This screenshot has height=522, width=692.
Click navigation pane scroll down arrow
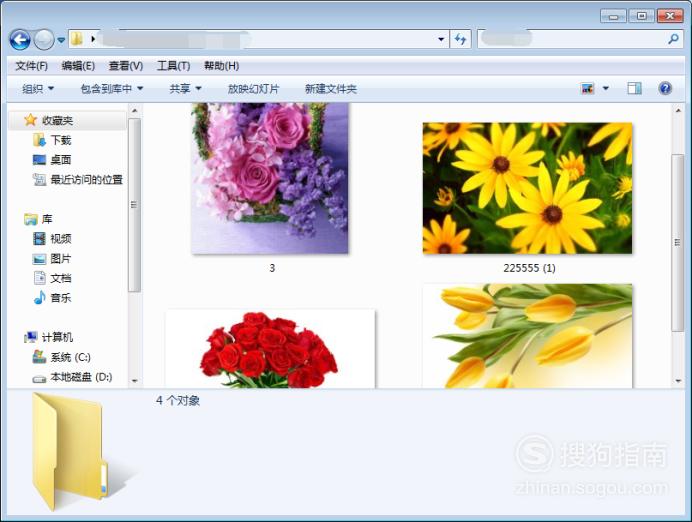pyautogui.click(x=135, y=381)
